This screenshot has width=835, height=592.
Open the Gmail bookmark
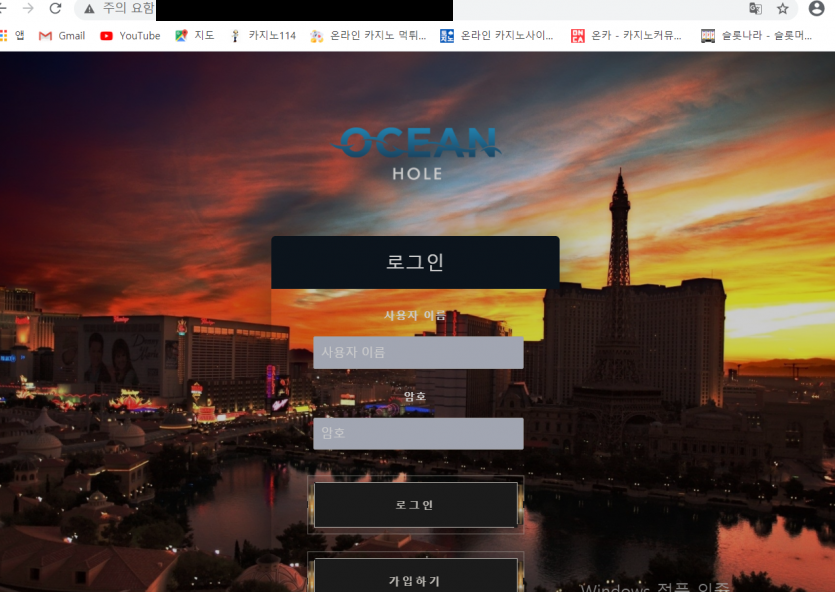tap(62, 36)
